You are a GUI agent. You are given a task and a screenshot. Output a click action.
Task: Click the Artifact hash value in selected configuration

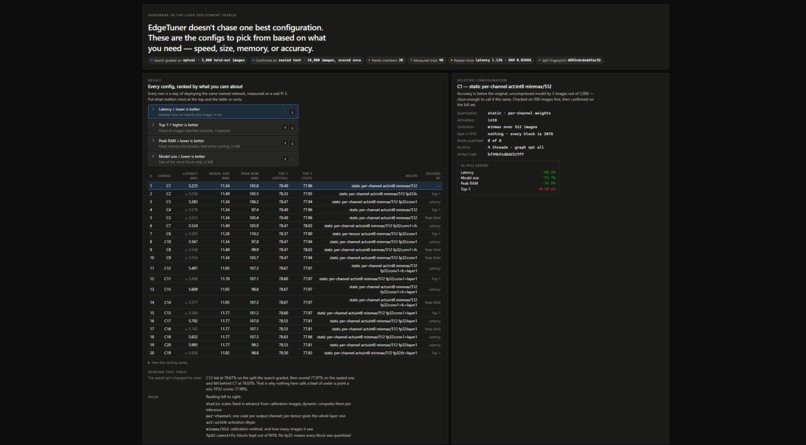click(x=506, y=154)
